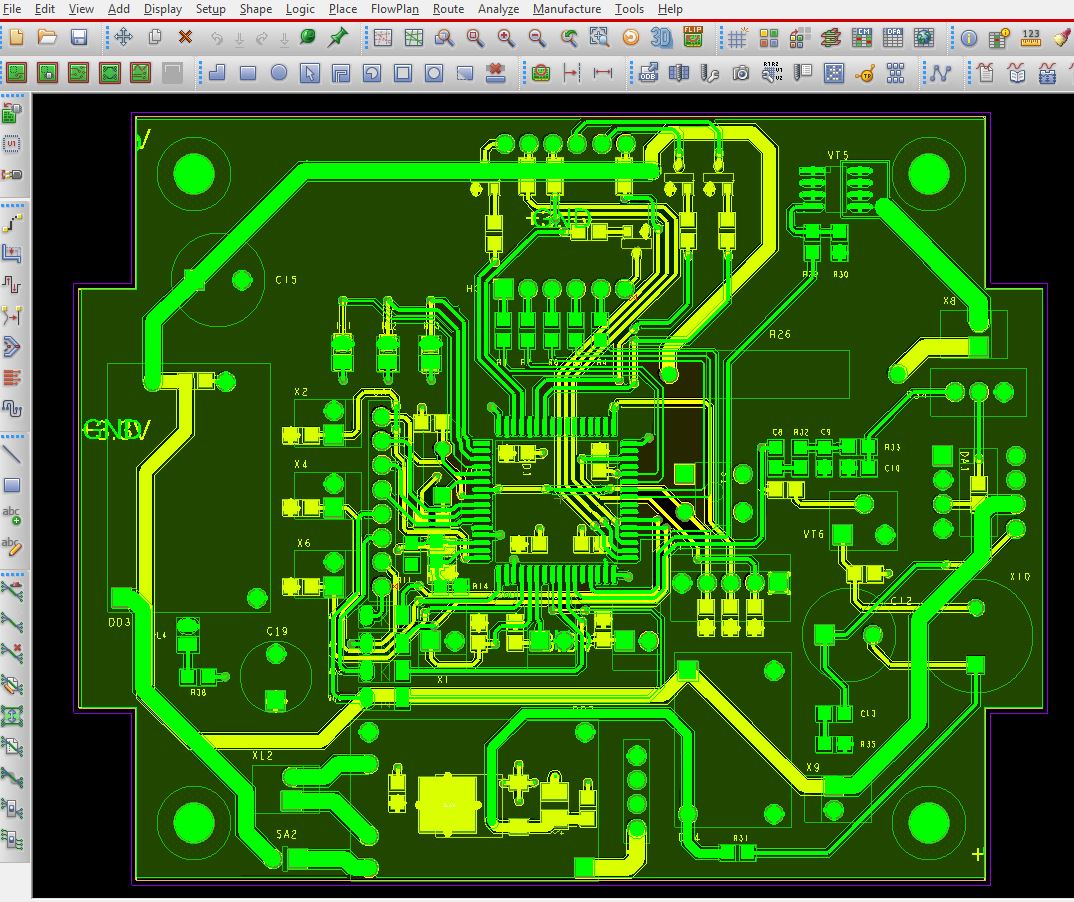
Task: Click the Shape Add Rectangle tool
Action: tap(248, 73)
